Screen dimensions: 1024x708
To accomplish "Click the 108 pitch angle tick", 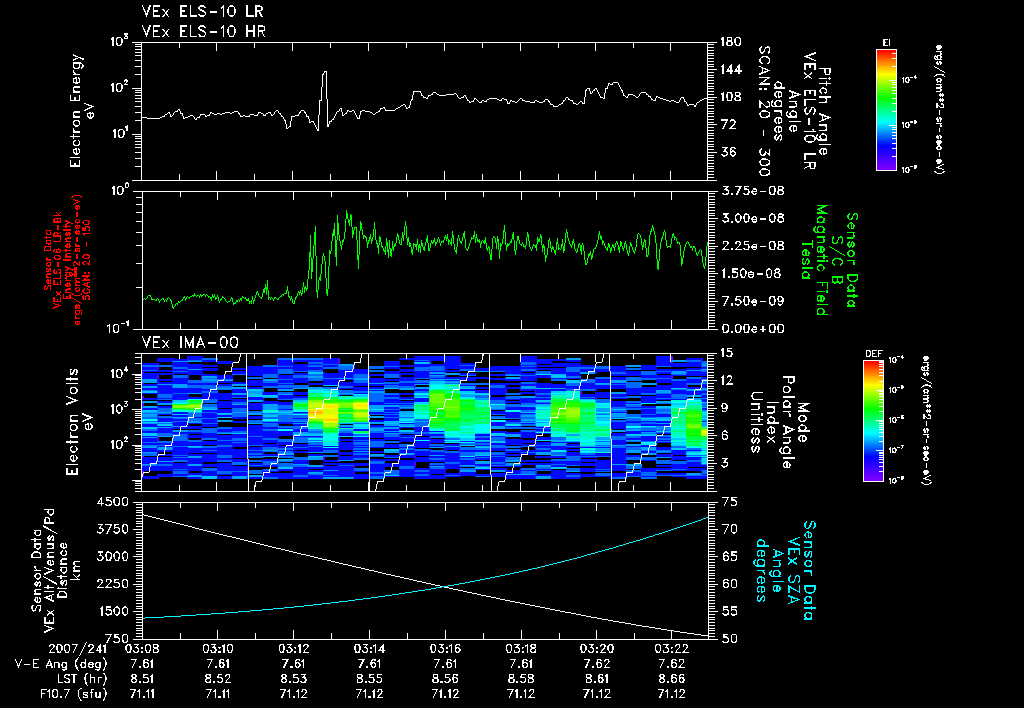I will (730, 97).
